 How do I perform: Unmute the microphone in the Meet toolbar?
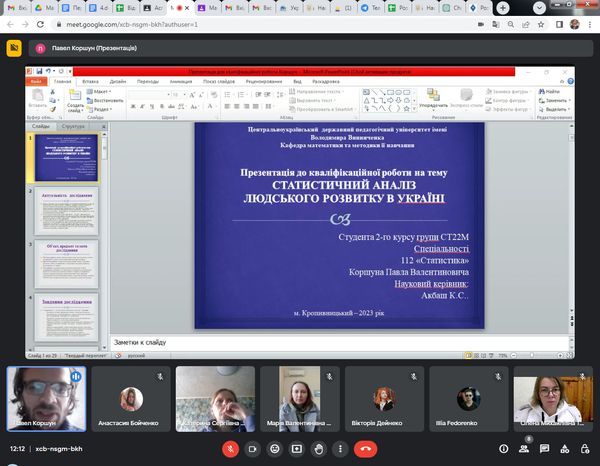[230, 449]
